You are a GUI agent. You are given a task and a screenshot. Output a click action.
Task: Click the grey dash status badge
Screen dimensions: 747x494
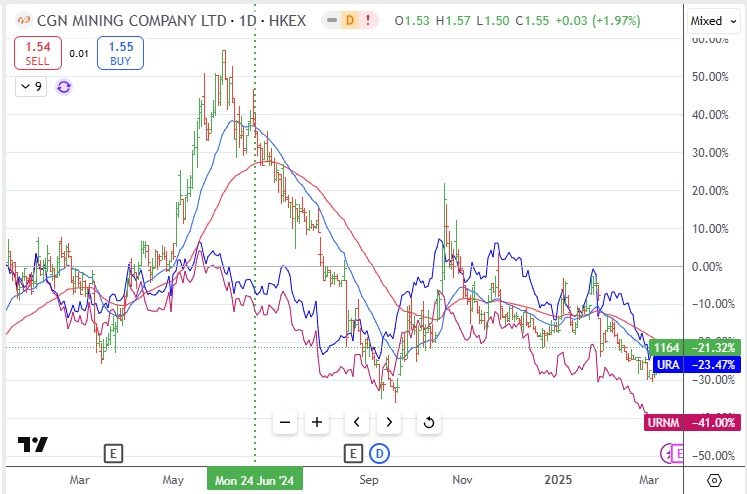[332, 20]
